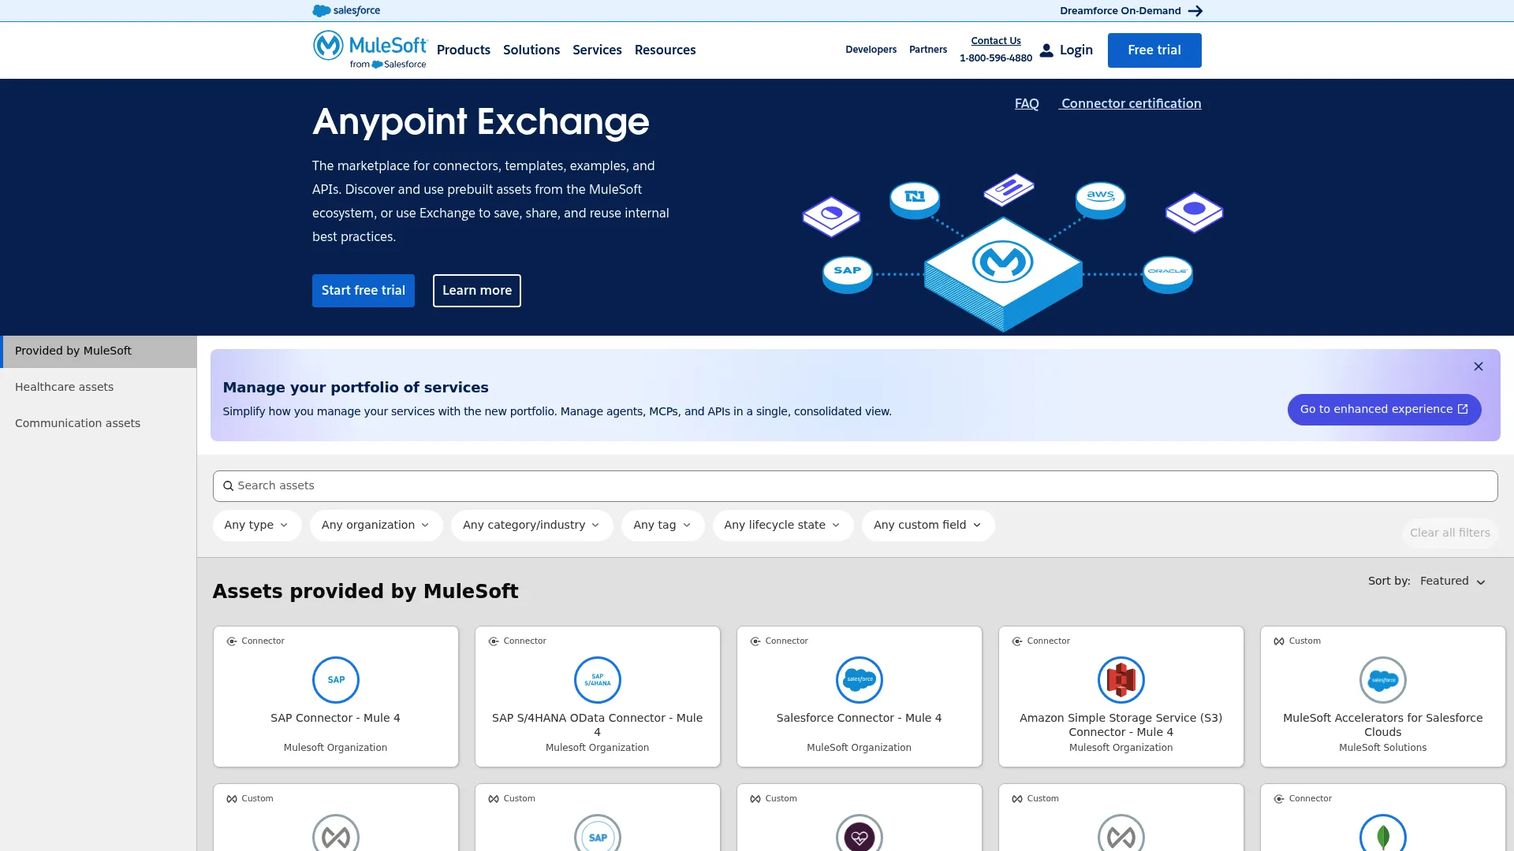
Task: Click the search magnifier icon
Action: tap(228, 486)
